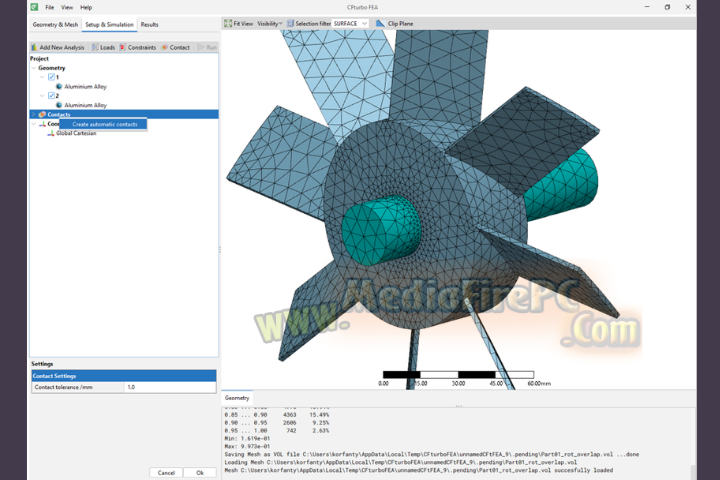
Task: Click the Ok button
Action: pos(200,473)
